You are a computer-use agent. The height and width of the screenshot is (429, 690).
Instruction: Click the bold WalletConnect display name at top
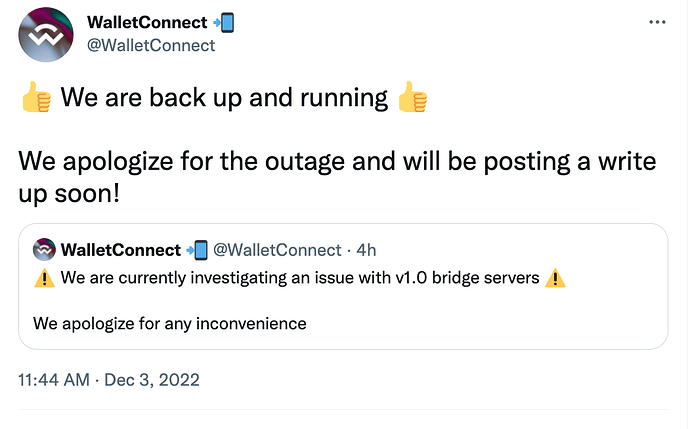147,22
